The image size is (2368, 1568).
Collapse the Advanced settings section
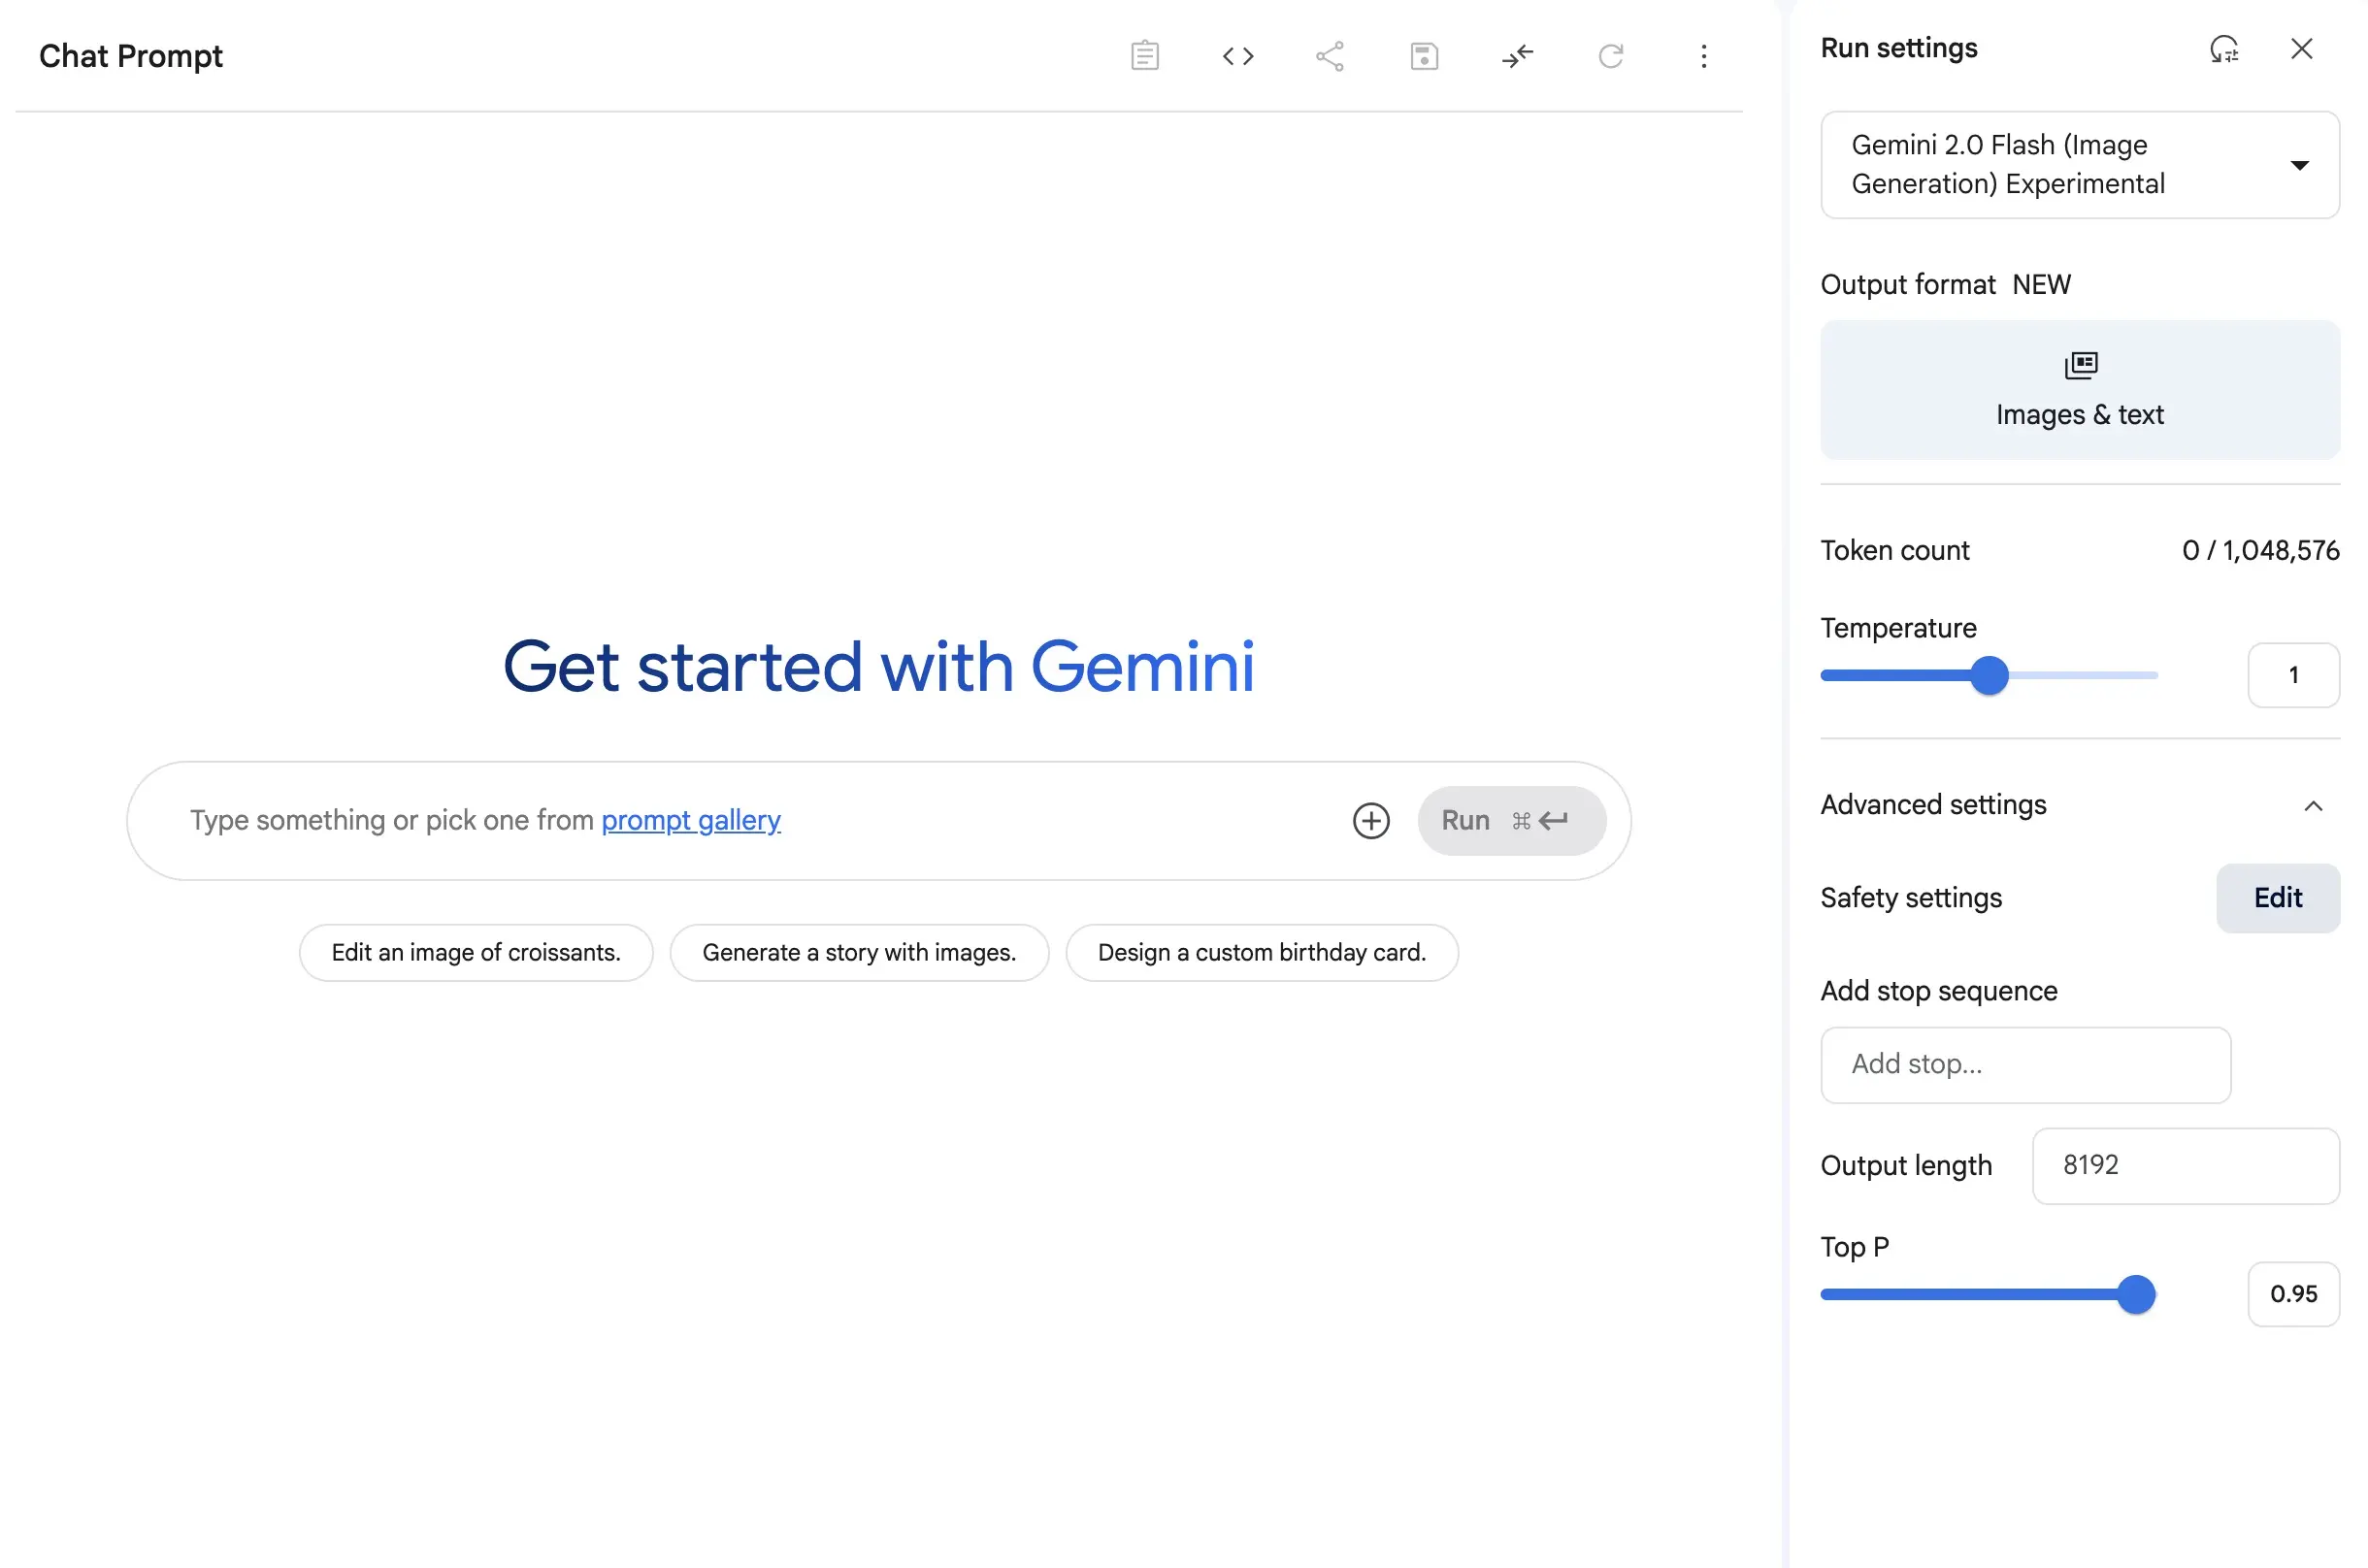click(2312, 806)
